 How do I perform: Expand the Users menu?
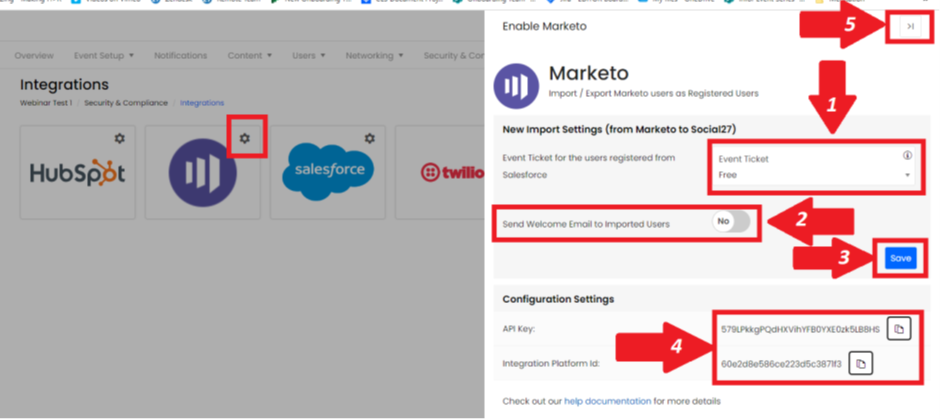(309, 55)
